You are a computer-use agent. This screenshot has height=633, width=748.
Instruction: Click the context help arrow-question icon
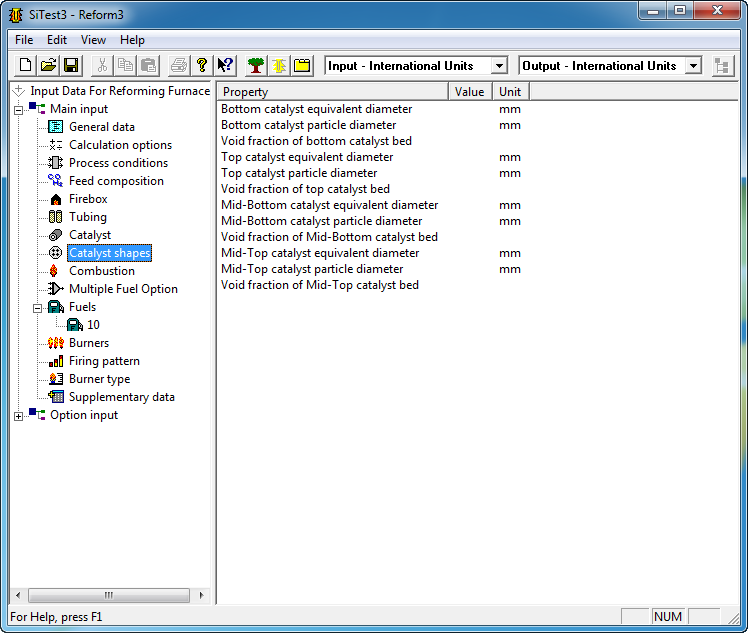[225, 65]
